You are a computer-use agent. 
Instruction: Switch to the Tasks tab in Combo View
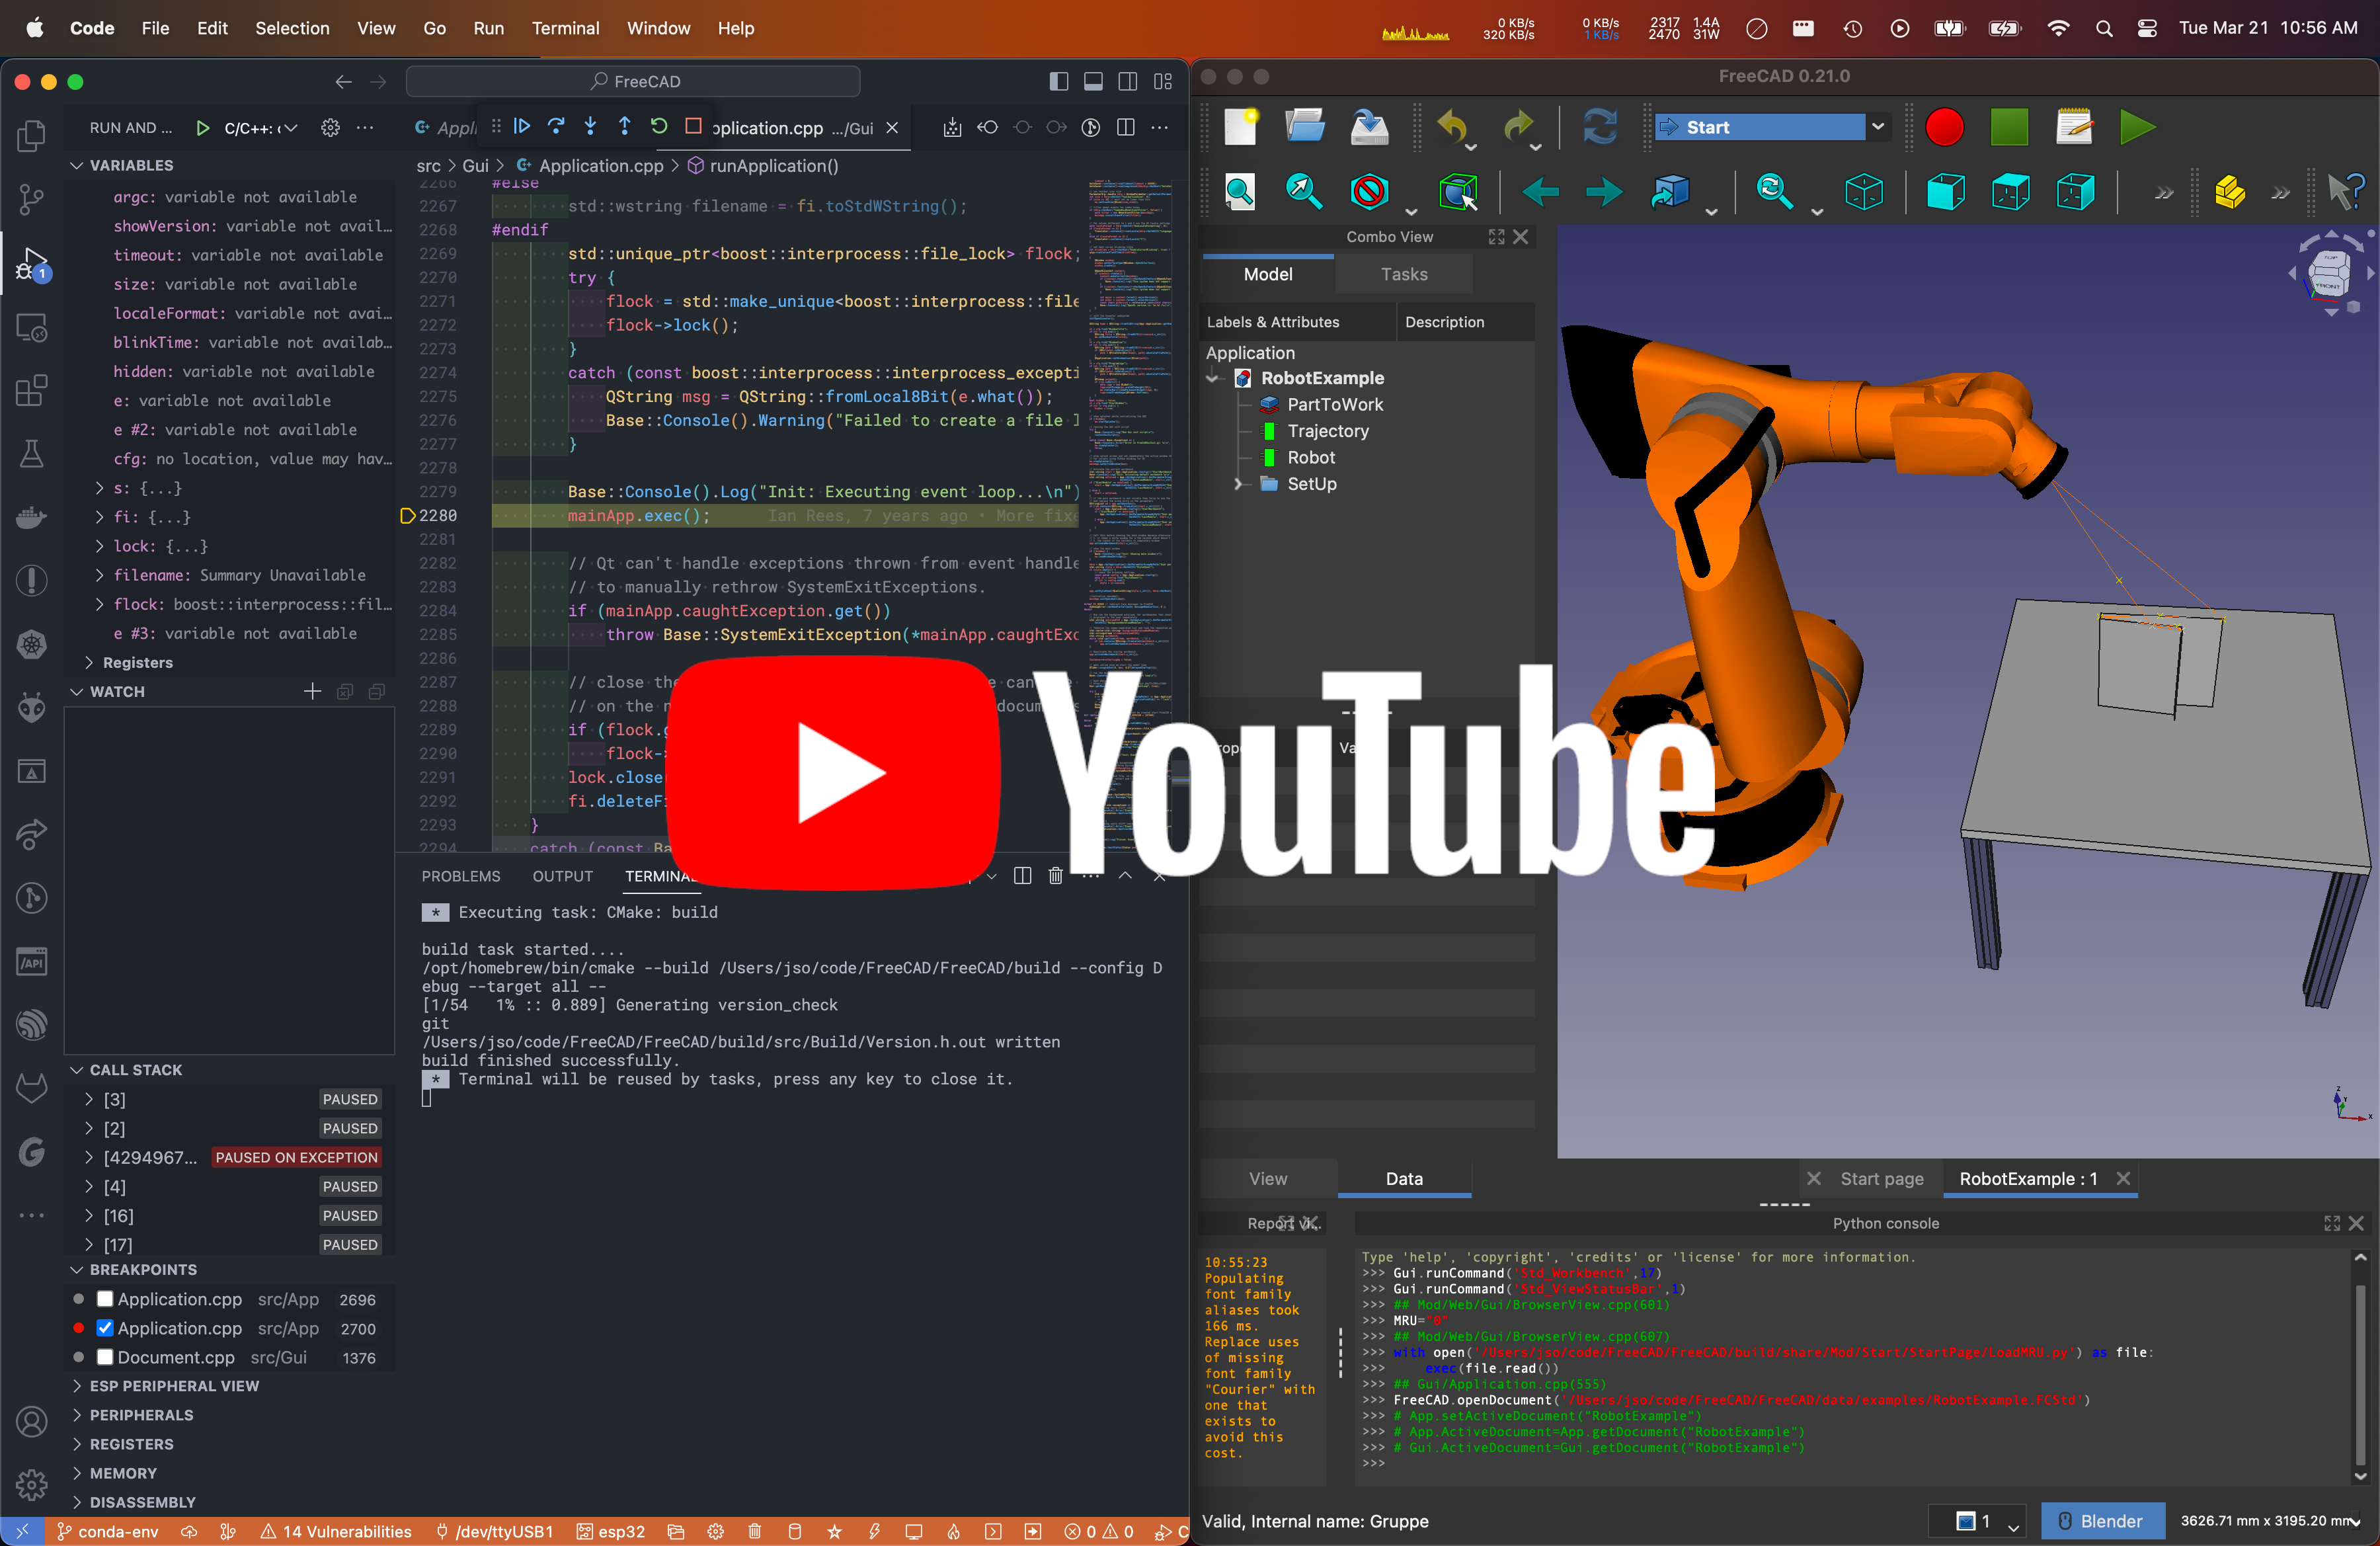point(1403,274)
